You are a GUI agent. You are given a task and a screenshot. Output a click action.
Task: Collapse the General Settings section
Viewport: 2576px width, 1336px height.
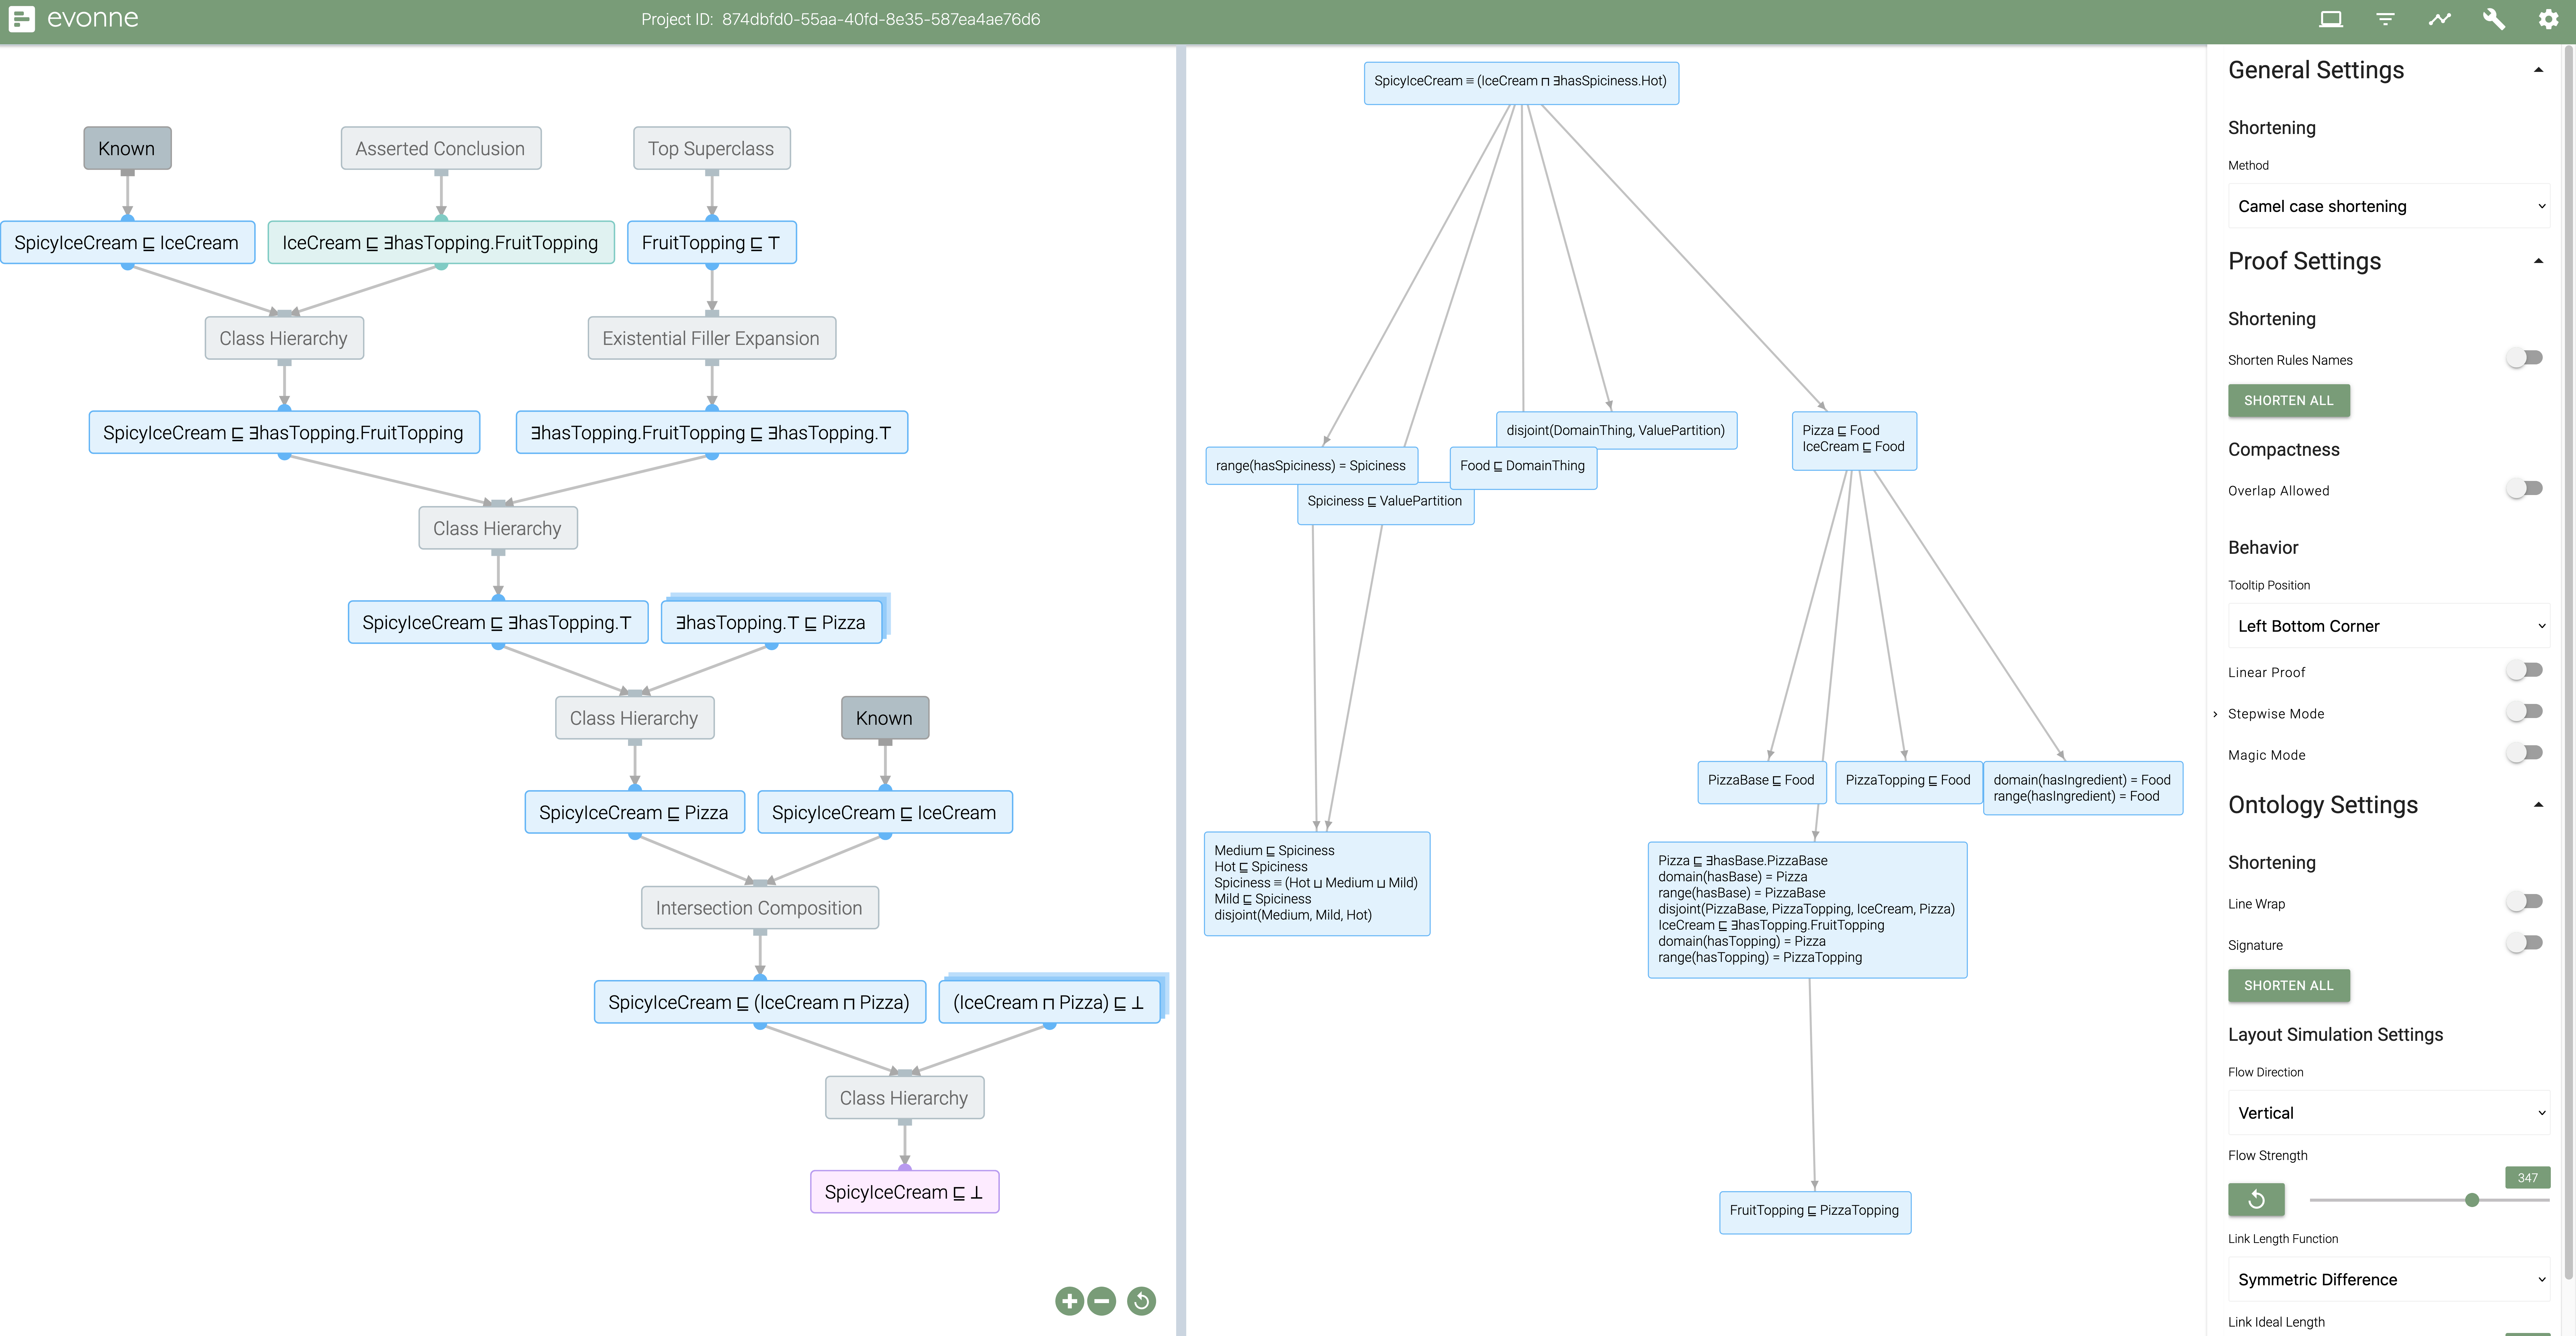(2538, 70)
